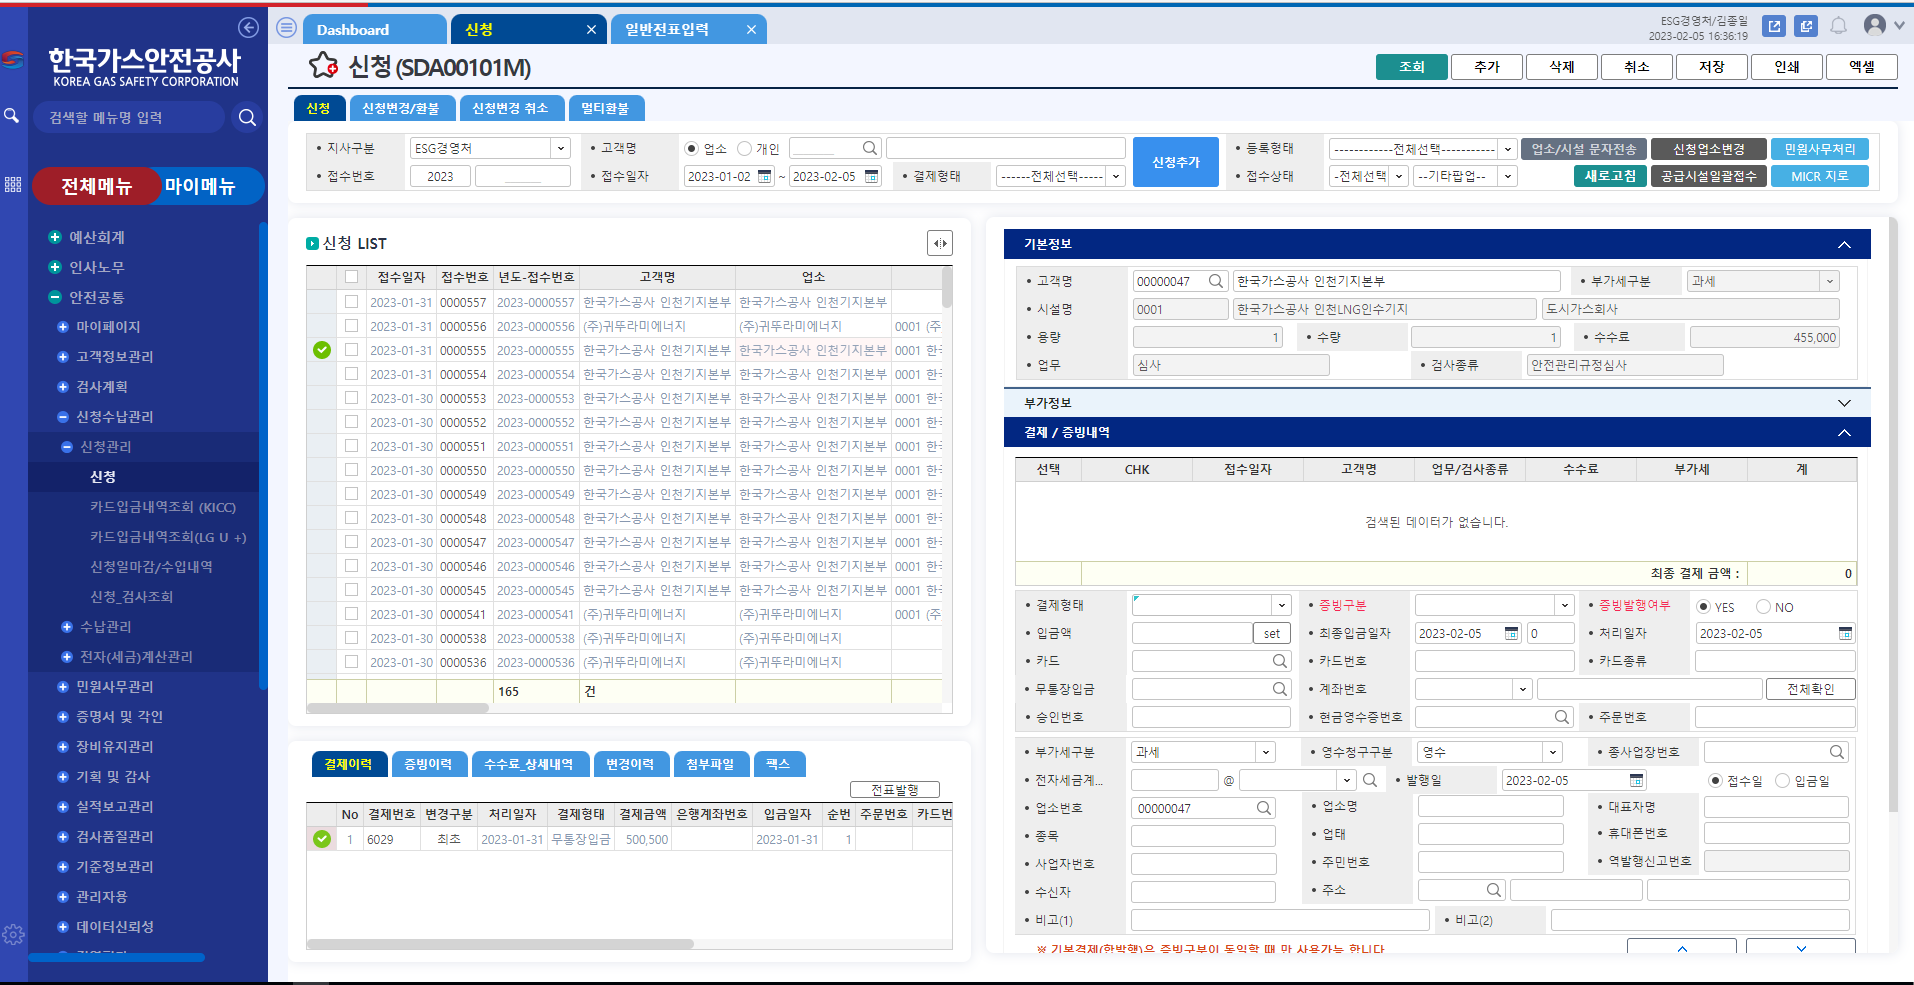Select NO for 증빙발행여부

click(1763, 607)
